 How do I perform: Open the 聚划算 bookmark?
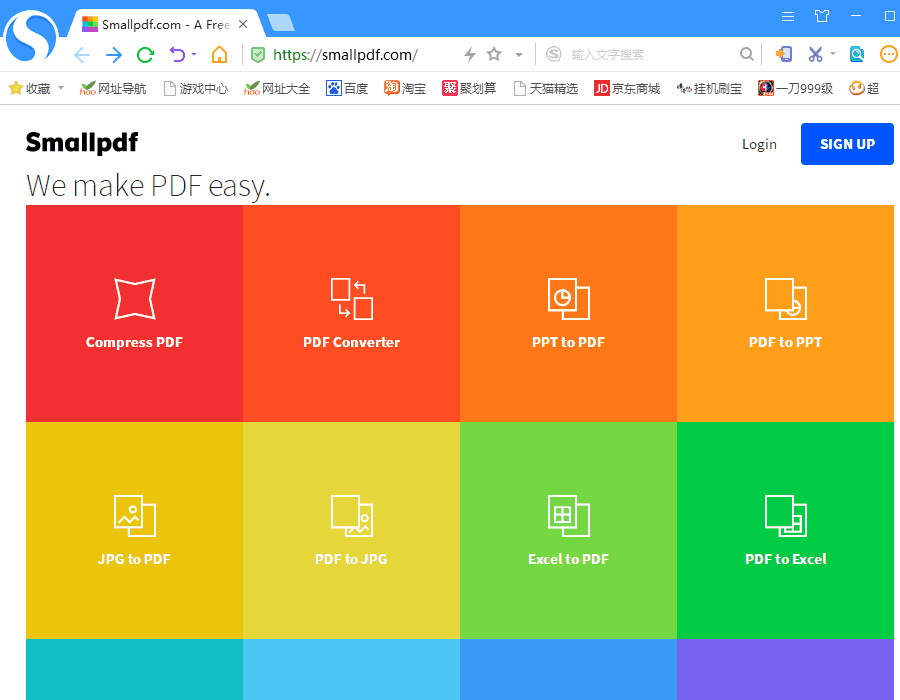point(469,88)
